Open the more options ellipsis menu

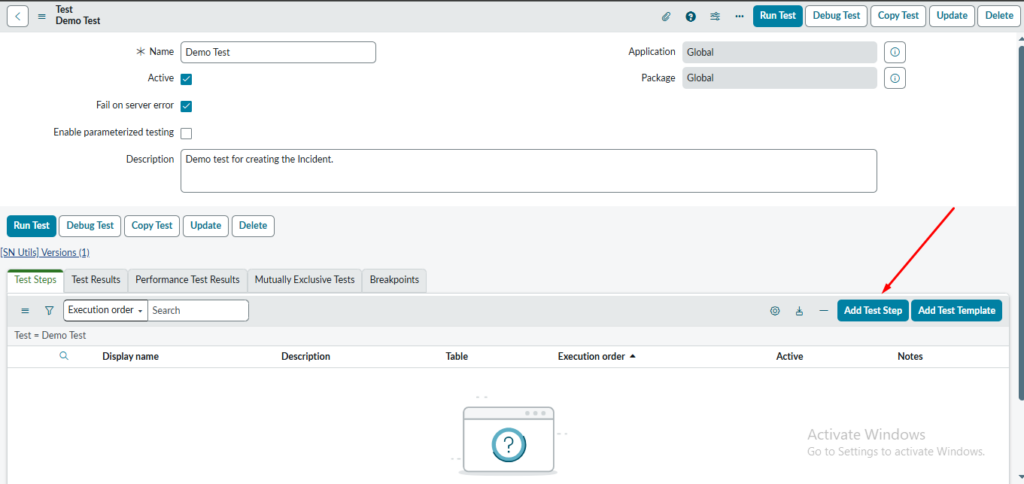click(x=739, y=16)
